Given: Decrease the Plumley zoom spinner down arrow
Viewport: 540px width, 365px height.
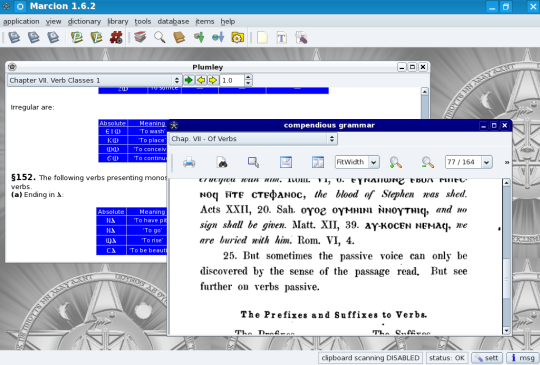Looking at the screenshot, I should 248,83.
